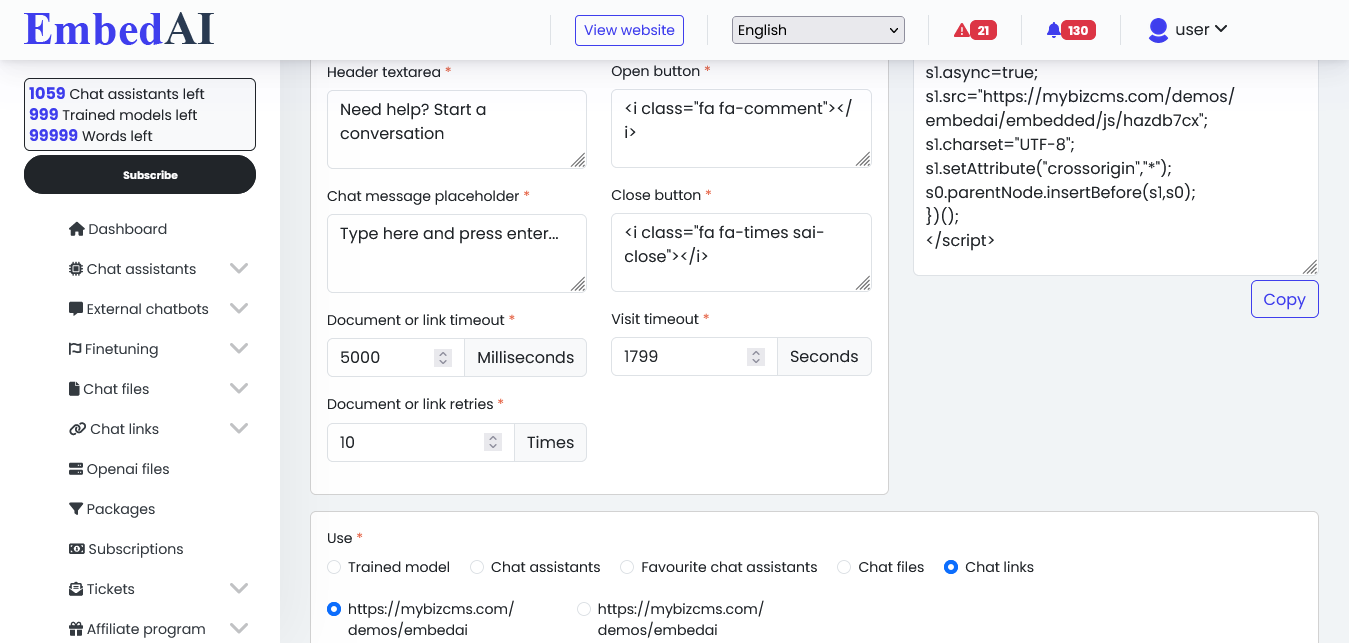Grab the Header textarea resize handle
Viewport: 1349px width, 643px height.
[578, 160]
